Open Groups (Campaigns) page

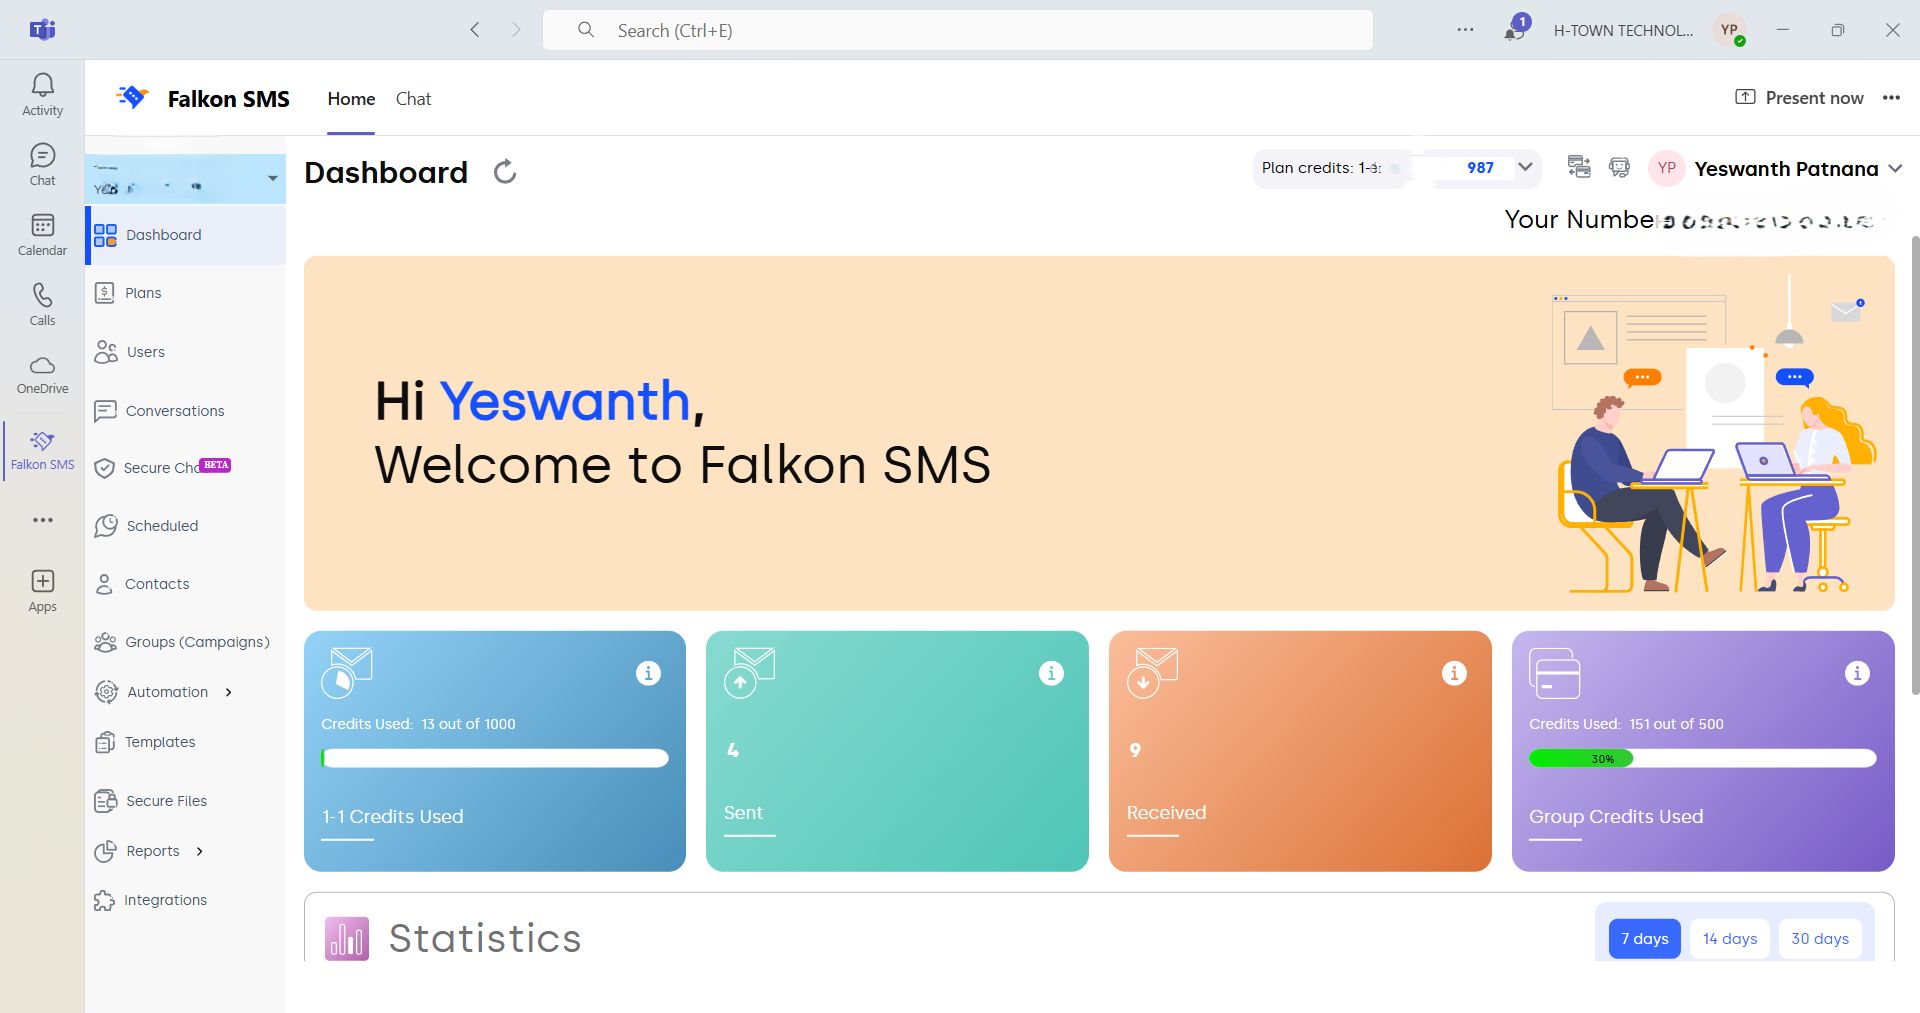pos(197,642)
